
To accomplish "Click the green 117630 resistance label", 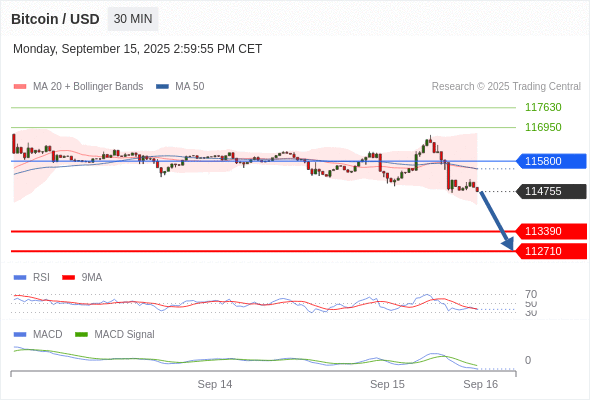I will pyautogui.click(x=543, y=107).
